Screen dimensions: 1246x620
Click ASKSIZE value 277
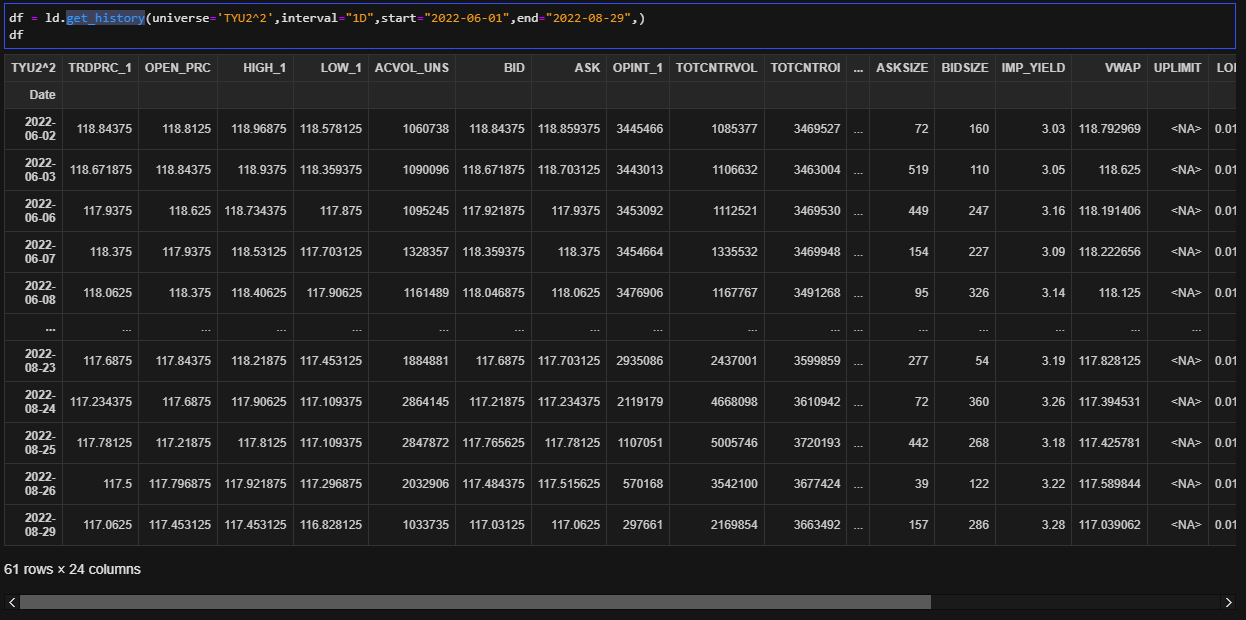click(x=918, y=361)
